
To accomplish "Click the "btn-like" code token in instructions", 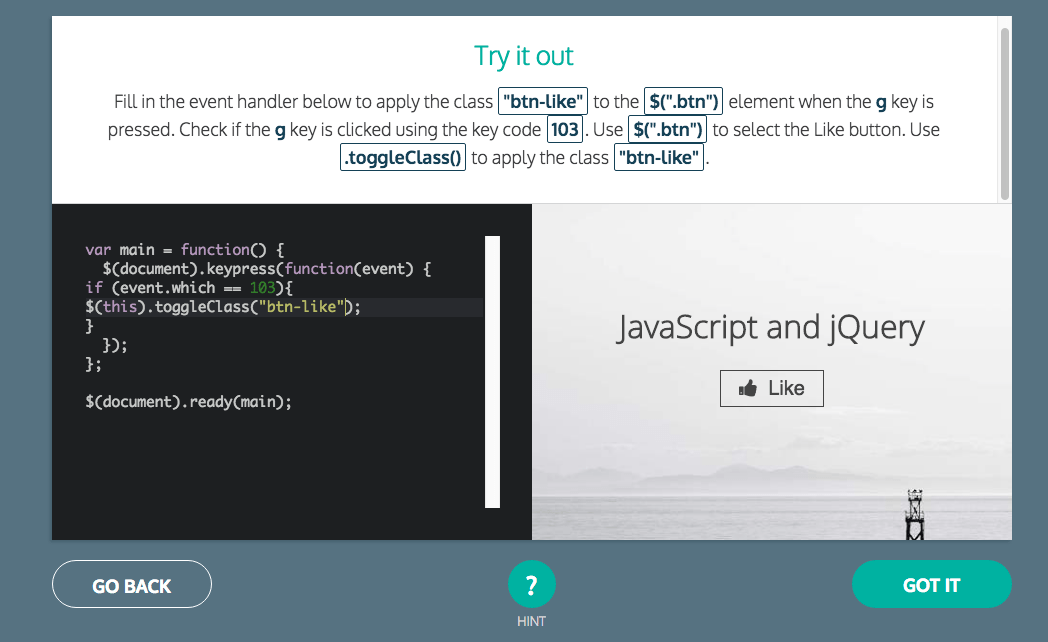I will tap(543, 101).
